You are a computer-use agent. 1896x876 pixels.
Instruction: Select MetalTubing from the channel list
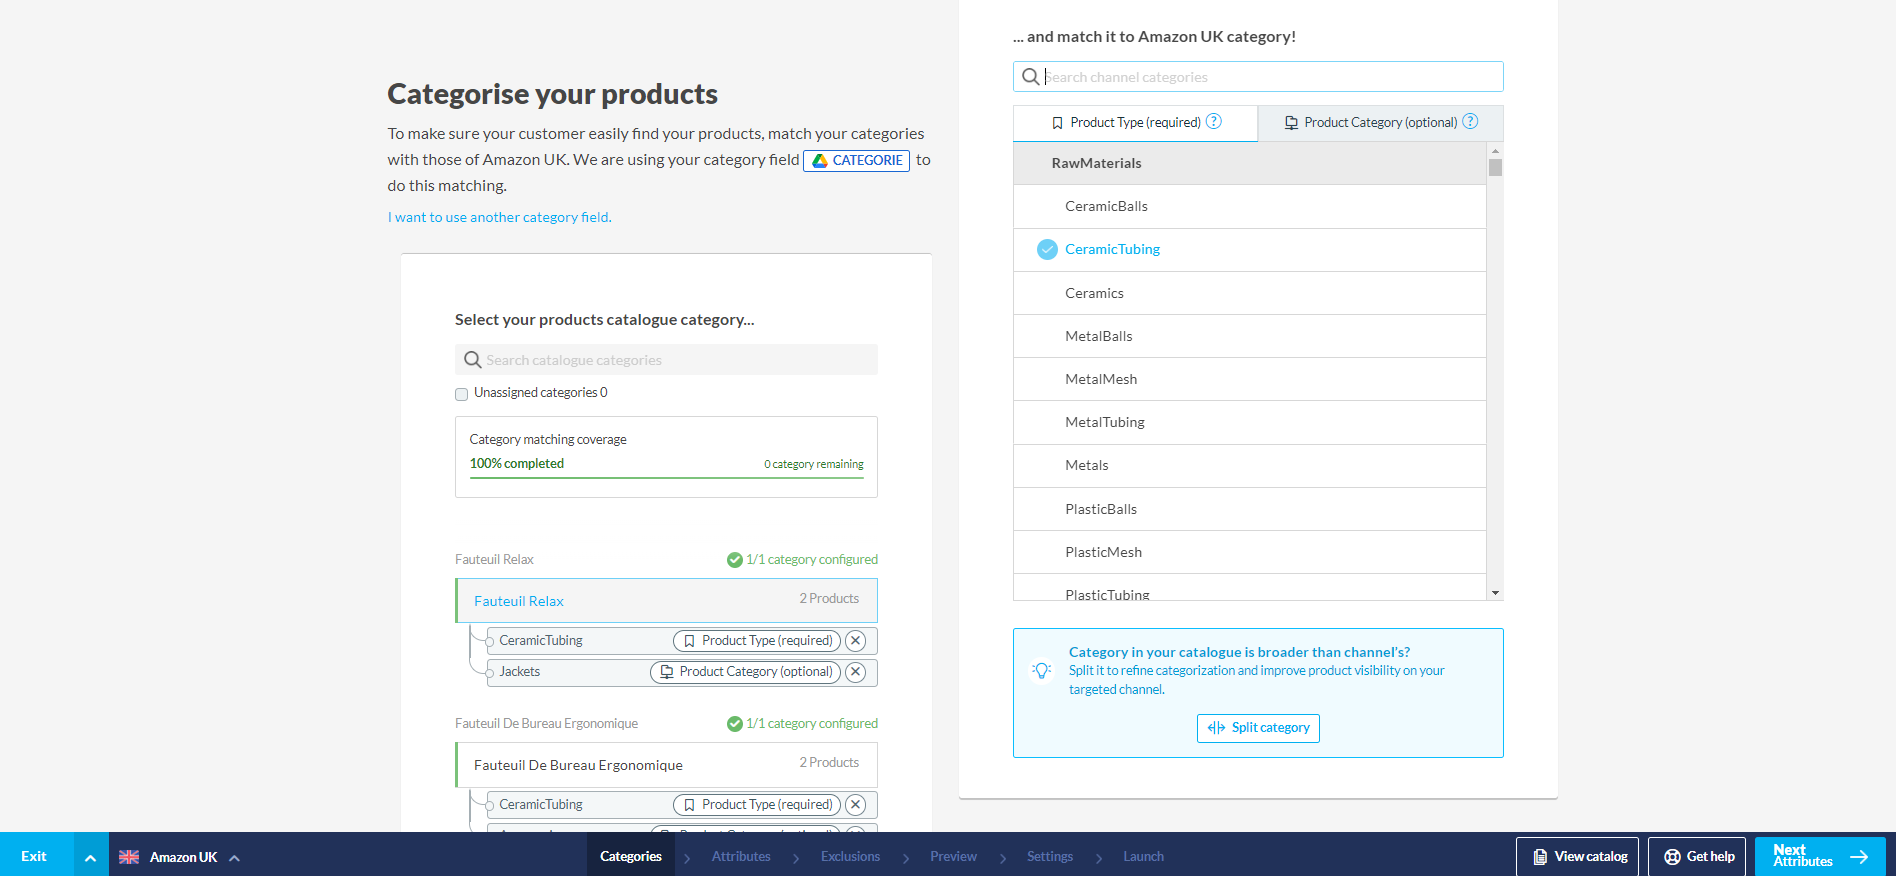click(1105, 423)
